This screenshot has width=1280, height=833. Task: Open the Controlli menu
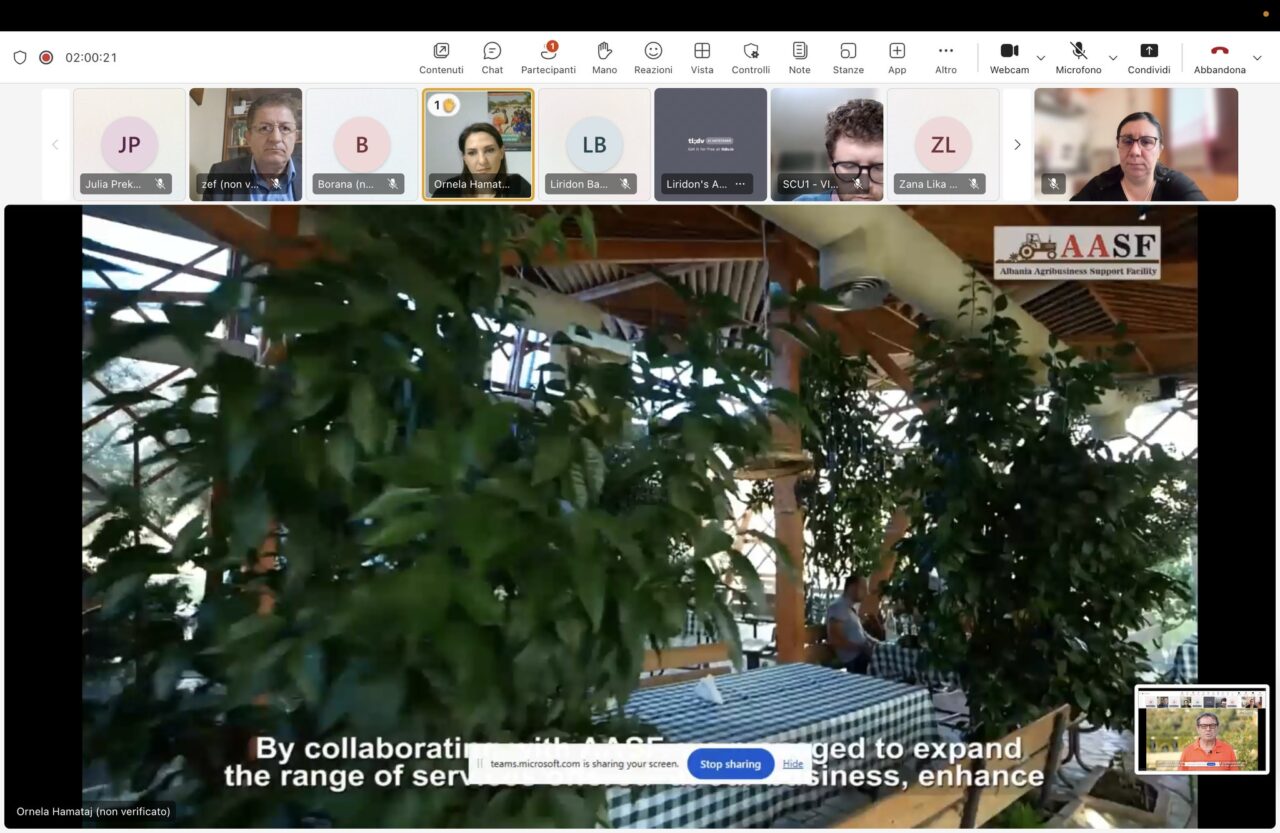point(750,57)
